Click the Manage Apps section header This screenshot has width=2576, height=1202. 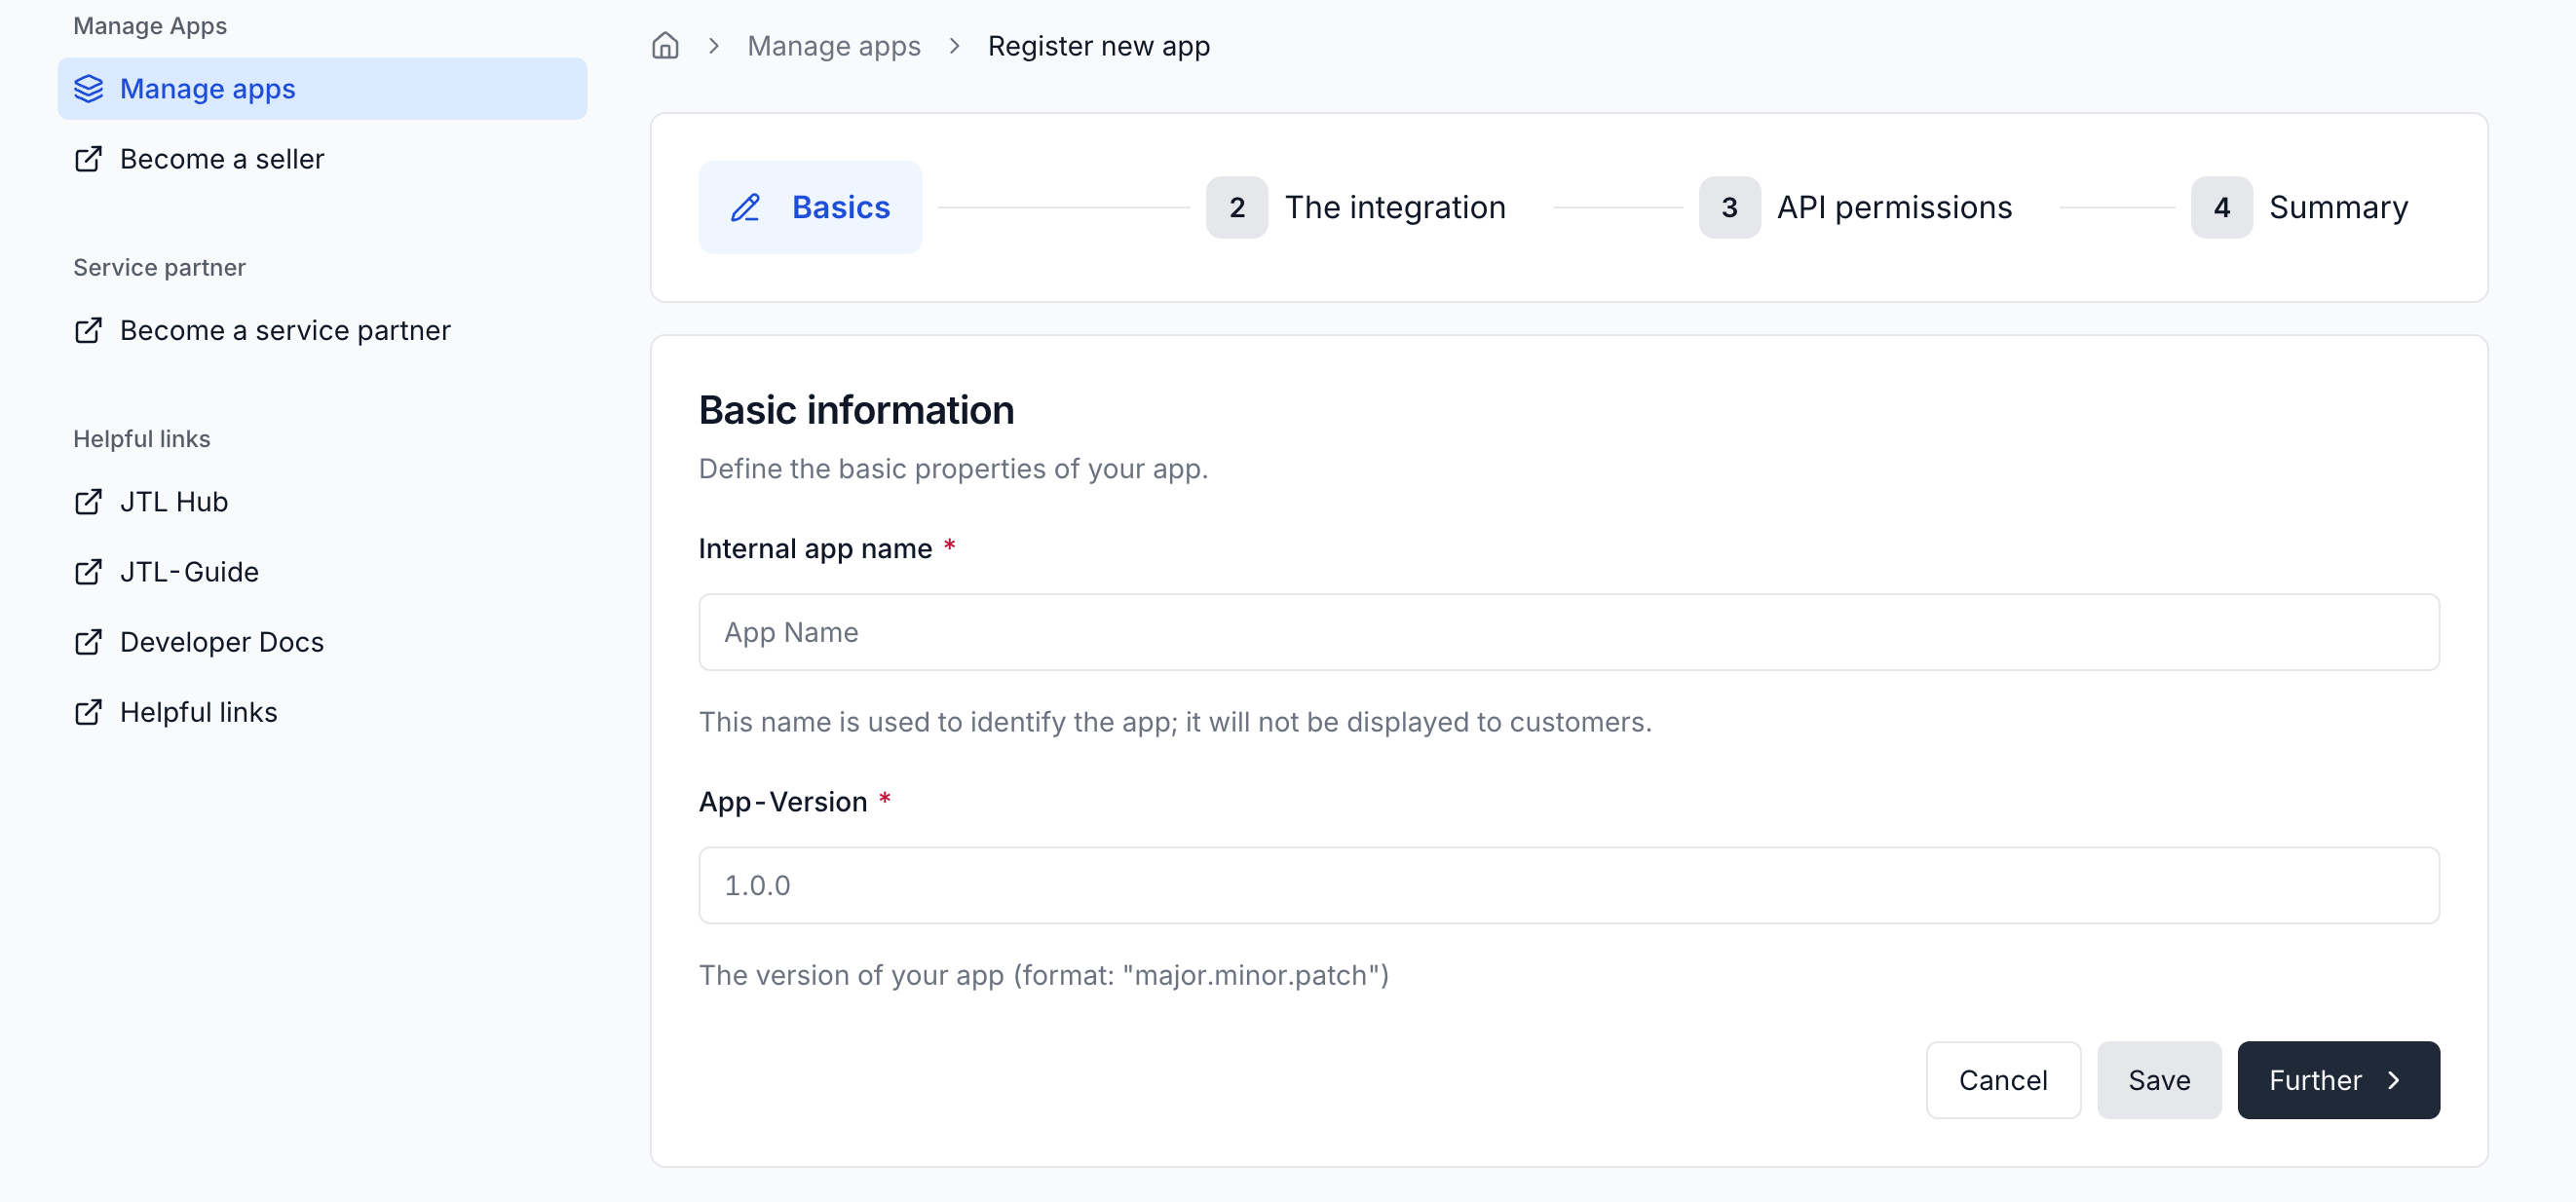click(x=150, y=25)
